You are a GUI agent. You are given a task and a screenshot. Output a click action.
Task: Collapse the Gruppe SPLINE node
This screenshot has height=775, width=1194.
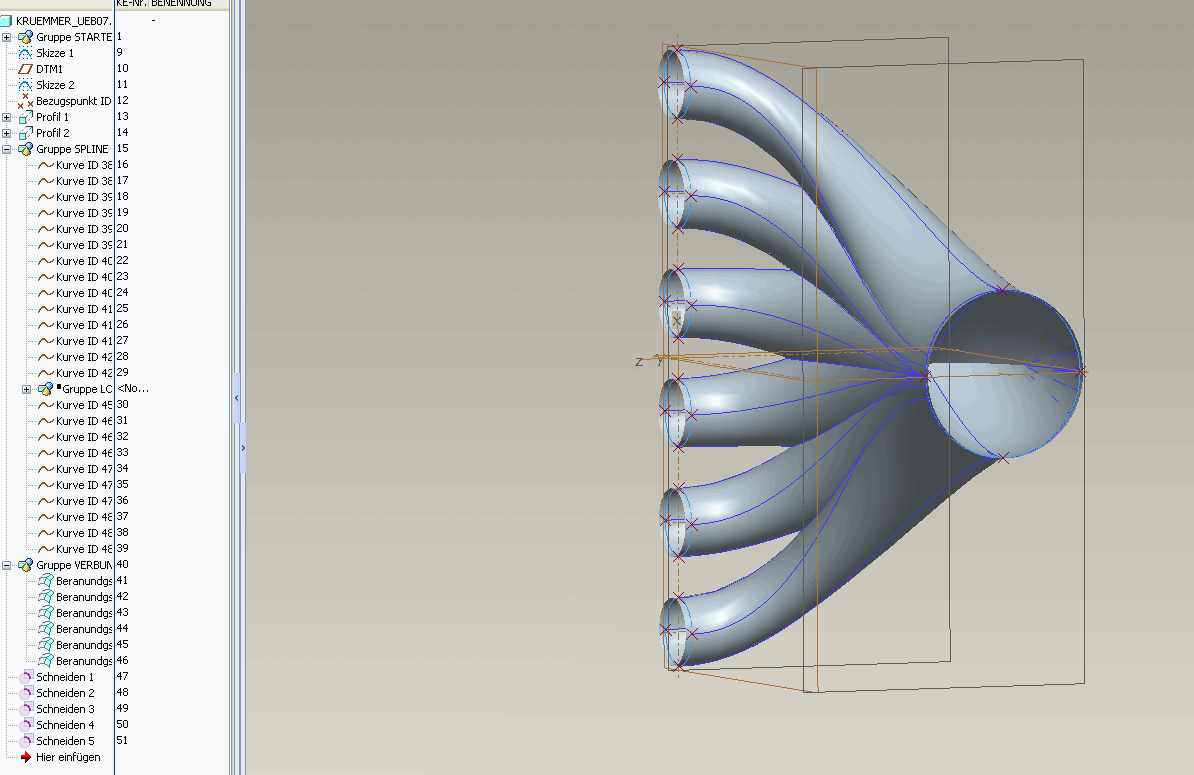tap(6, 149)
